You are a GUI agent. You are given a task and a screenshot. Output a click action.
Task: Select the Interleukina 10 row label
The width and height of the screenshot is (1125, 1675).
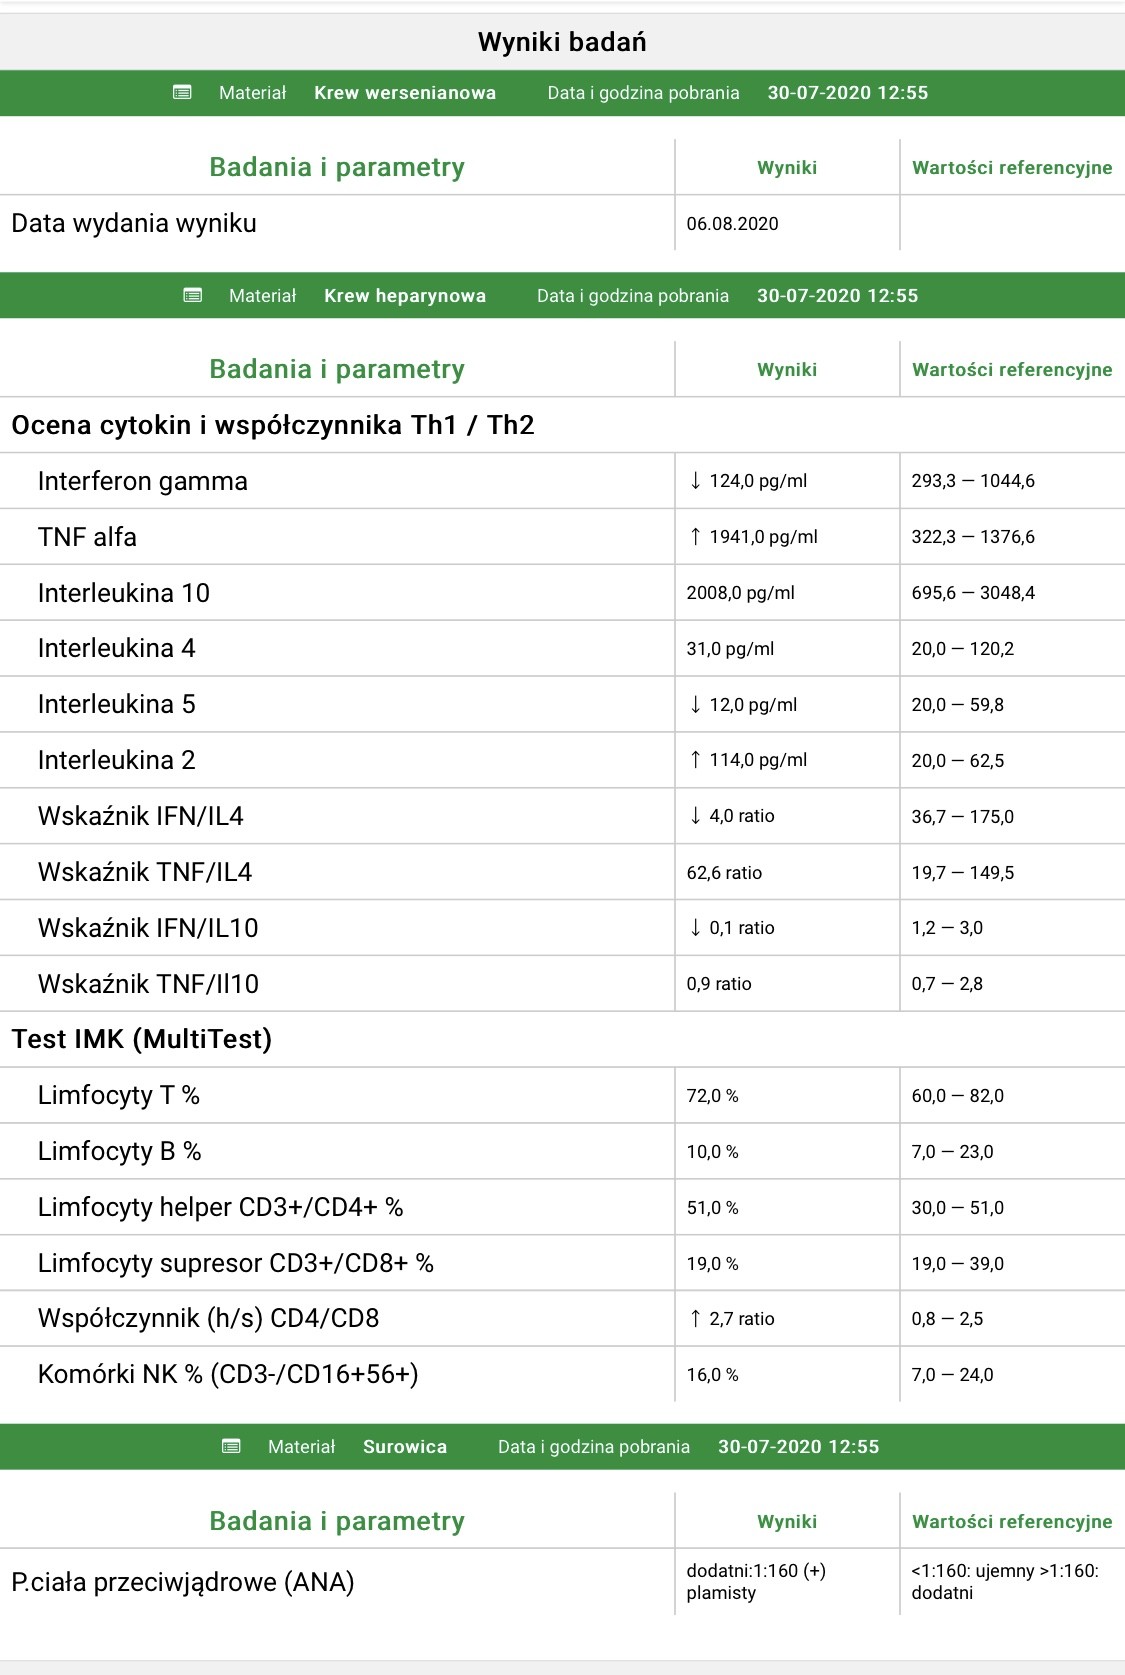(x=124, y=593)
